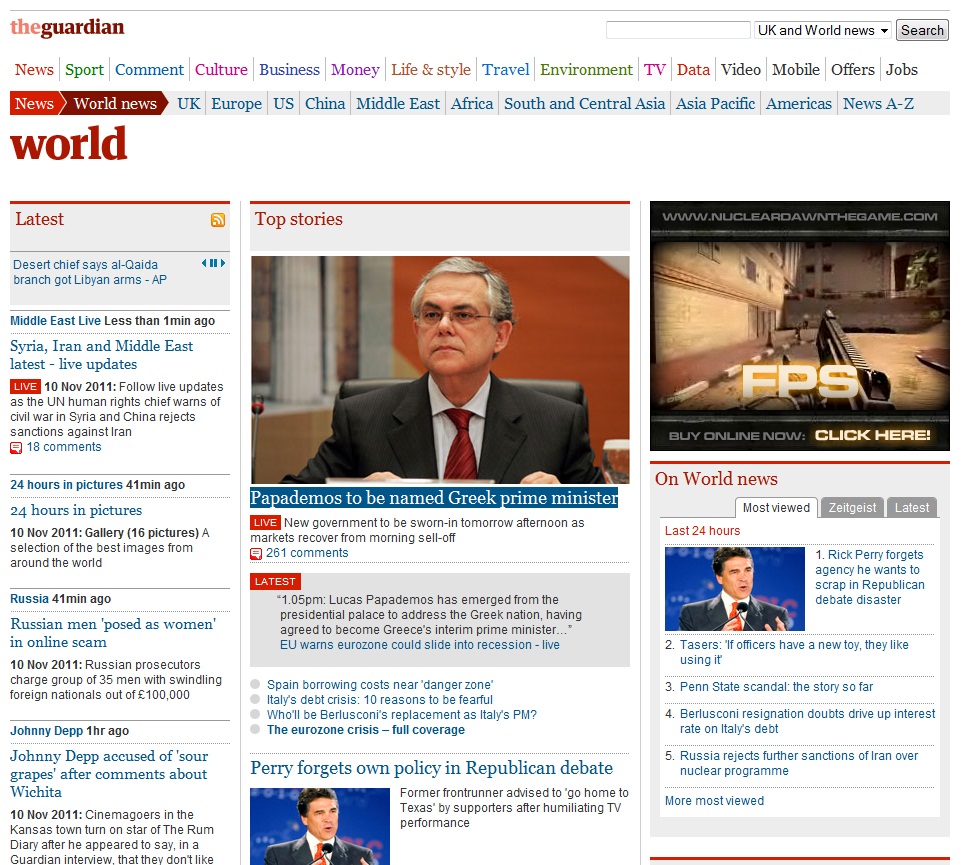
Task: Click the Rick Perry thumbnail in Most viewed
Action: (735, 589)
